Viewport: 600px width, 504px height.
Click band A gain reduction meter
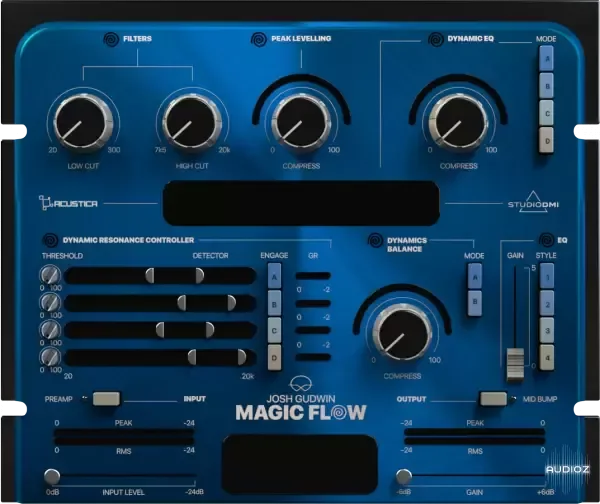click(313, 276)
